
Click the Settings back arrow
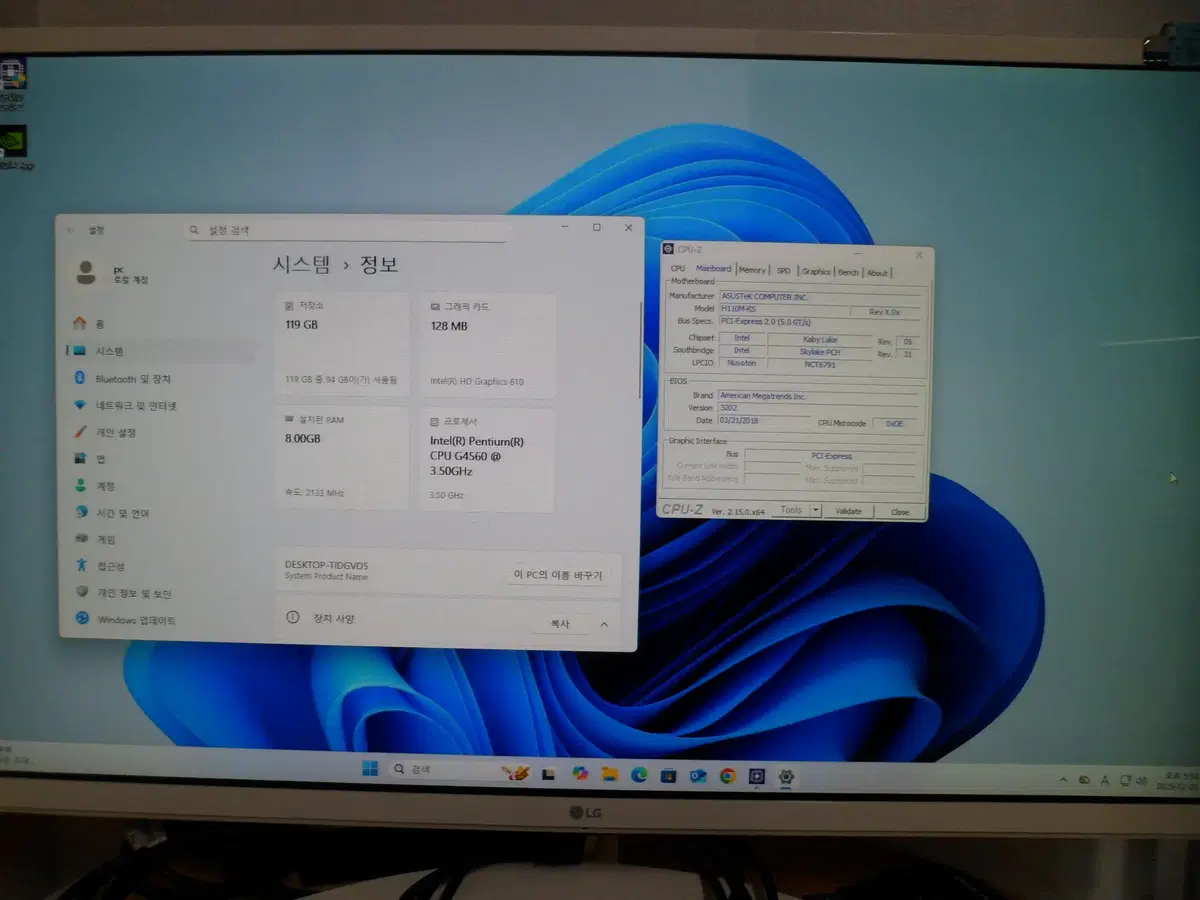coord(70,230)
